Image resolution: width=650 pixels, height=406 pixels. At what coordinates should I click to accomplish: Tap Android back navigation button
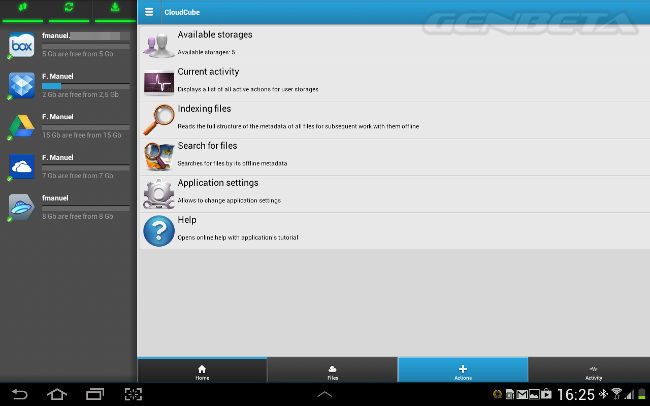pos(19,393)
